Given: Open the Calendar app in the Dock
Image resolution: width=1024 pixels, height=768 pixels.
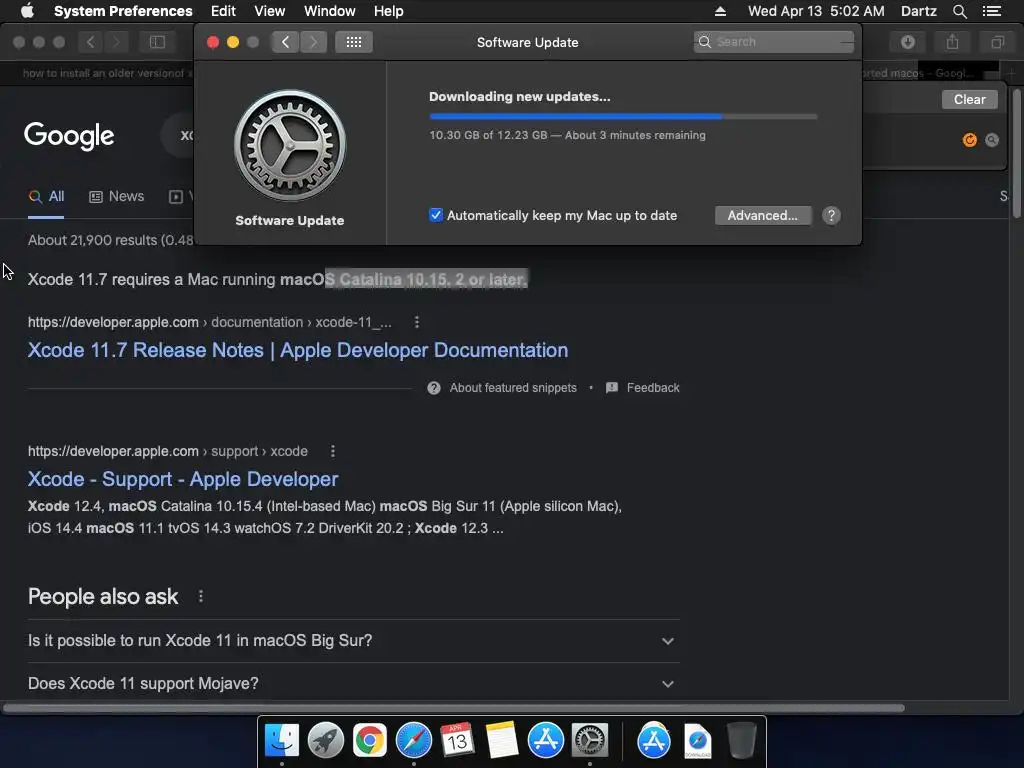Looking at the screenshot, I should click(x=457, y=741).
